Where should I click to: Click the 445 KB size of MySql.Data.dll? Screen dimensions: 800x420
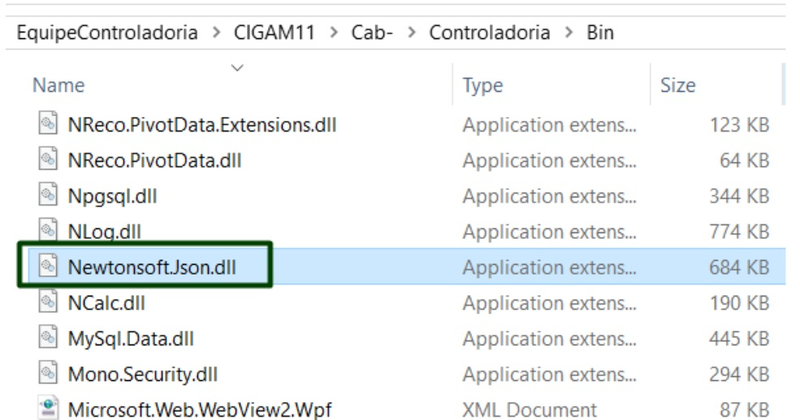pyautogui.click(x=739, y=339)
